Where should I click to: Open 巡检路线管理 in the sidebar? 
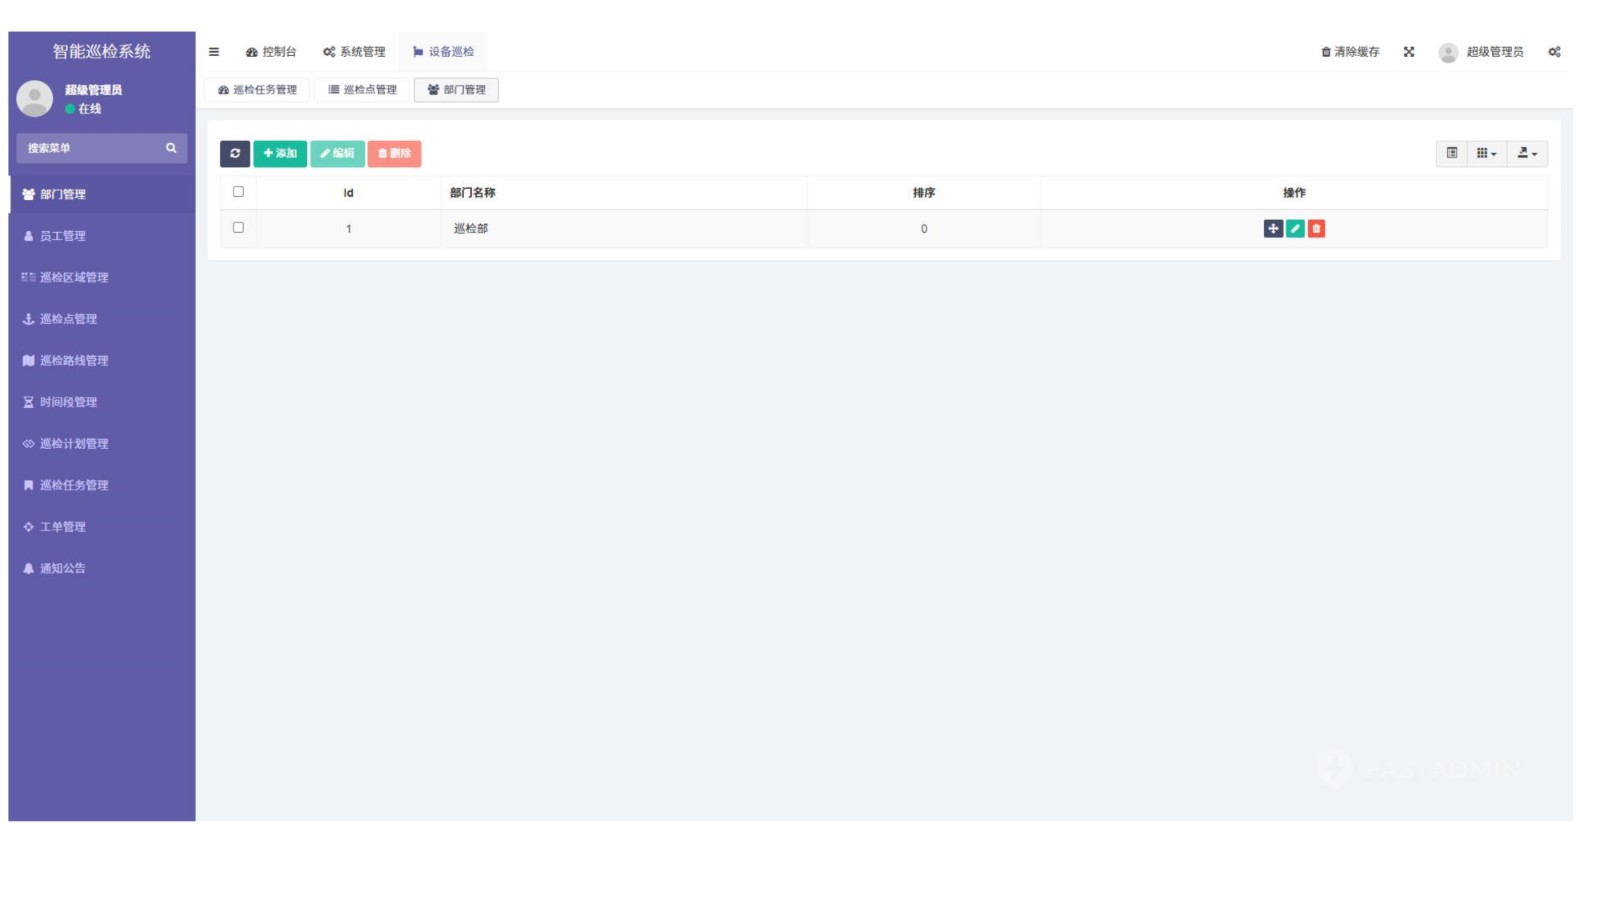coord(102,360)
